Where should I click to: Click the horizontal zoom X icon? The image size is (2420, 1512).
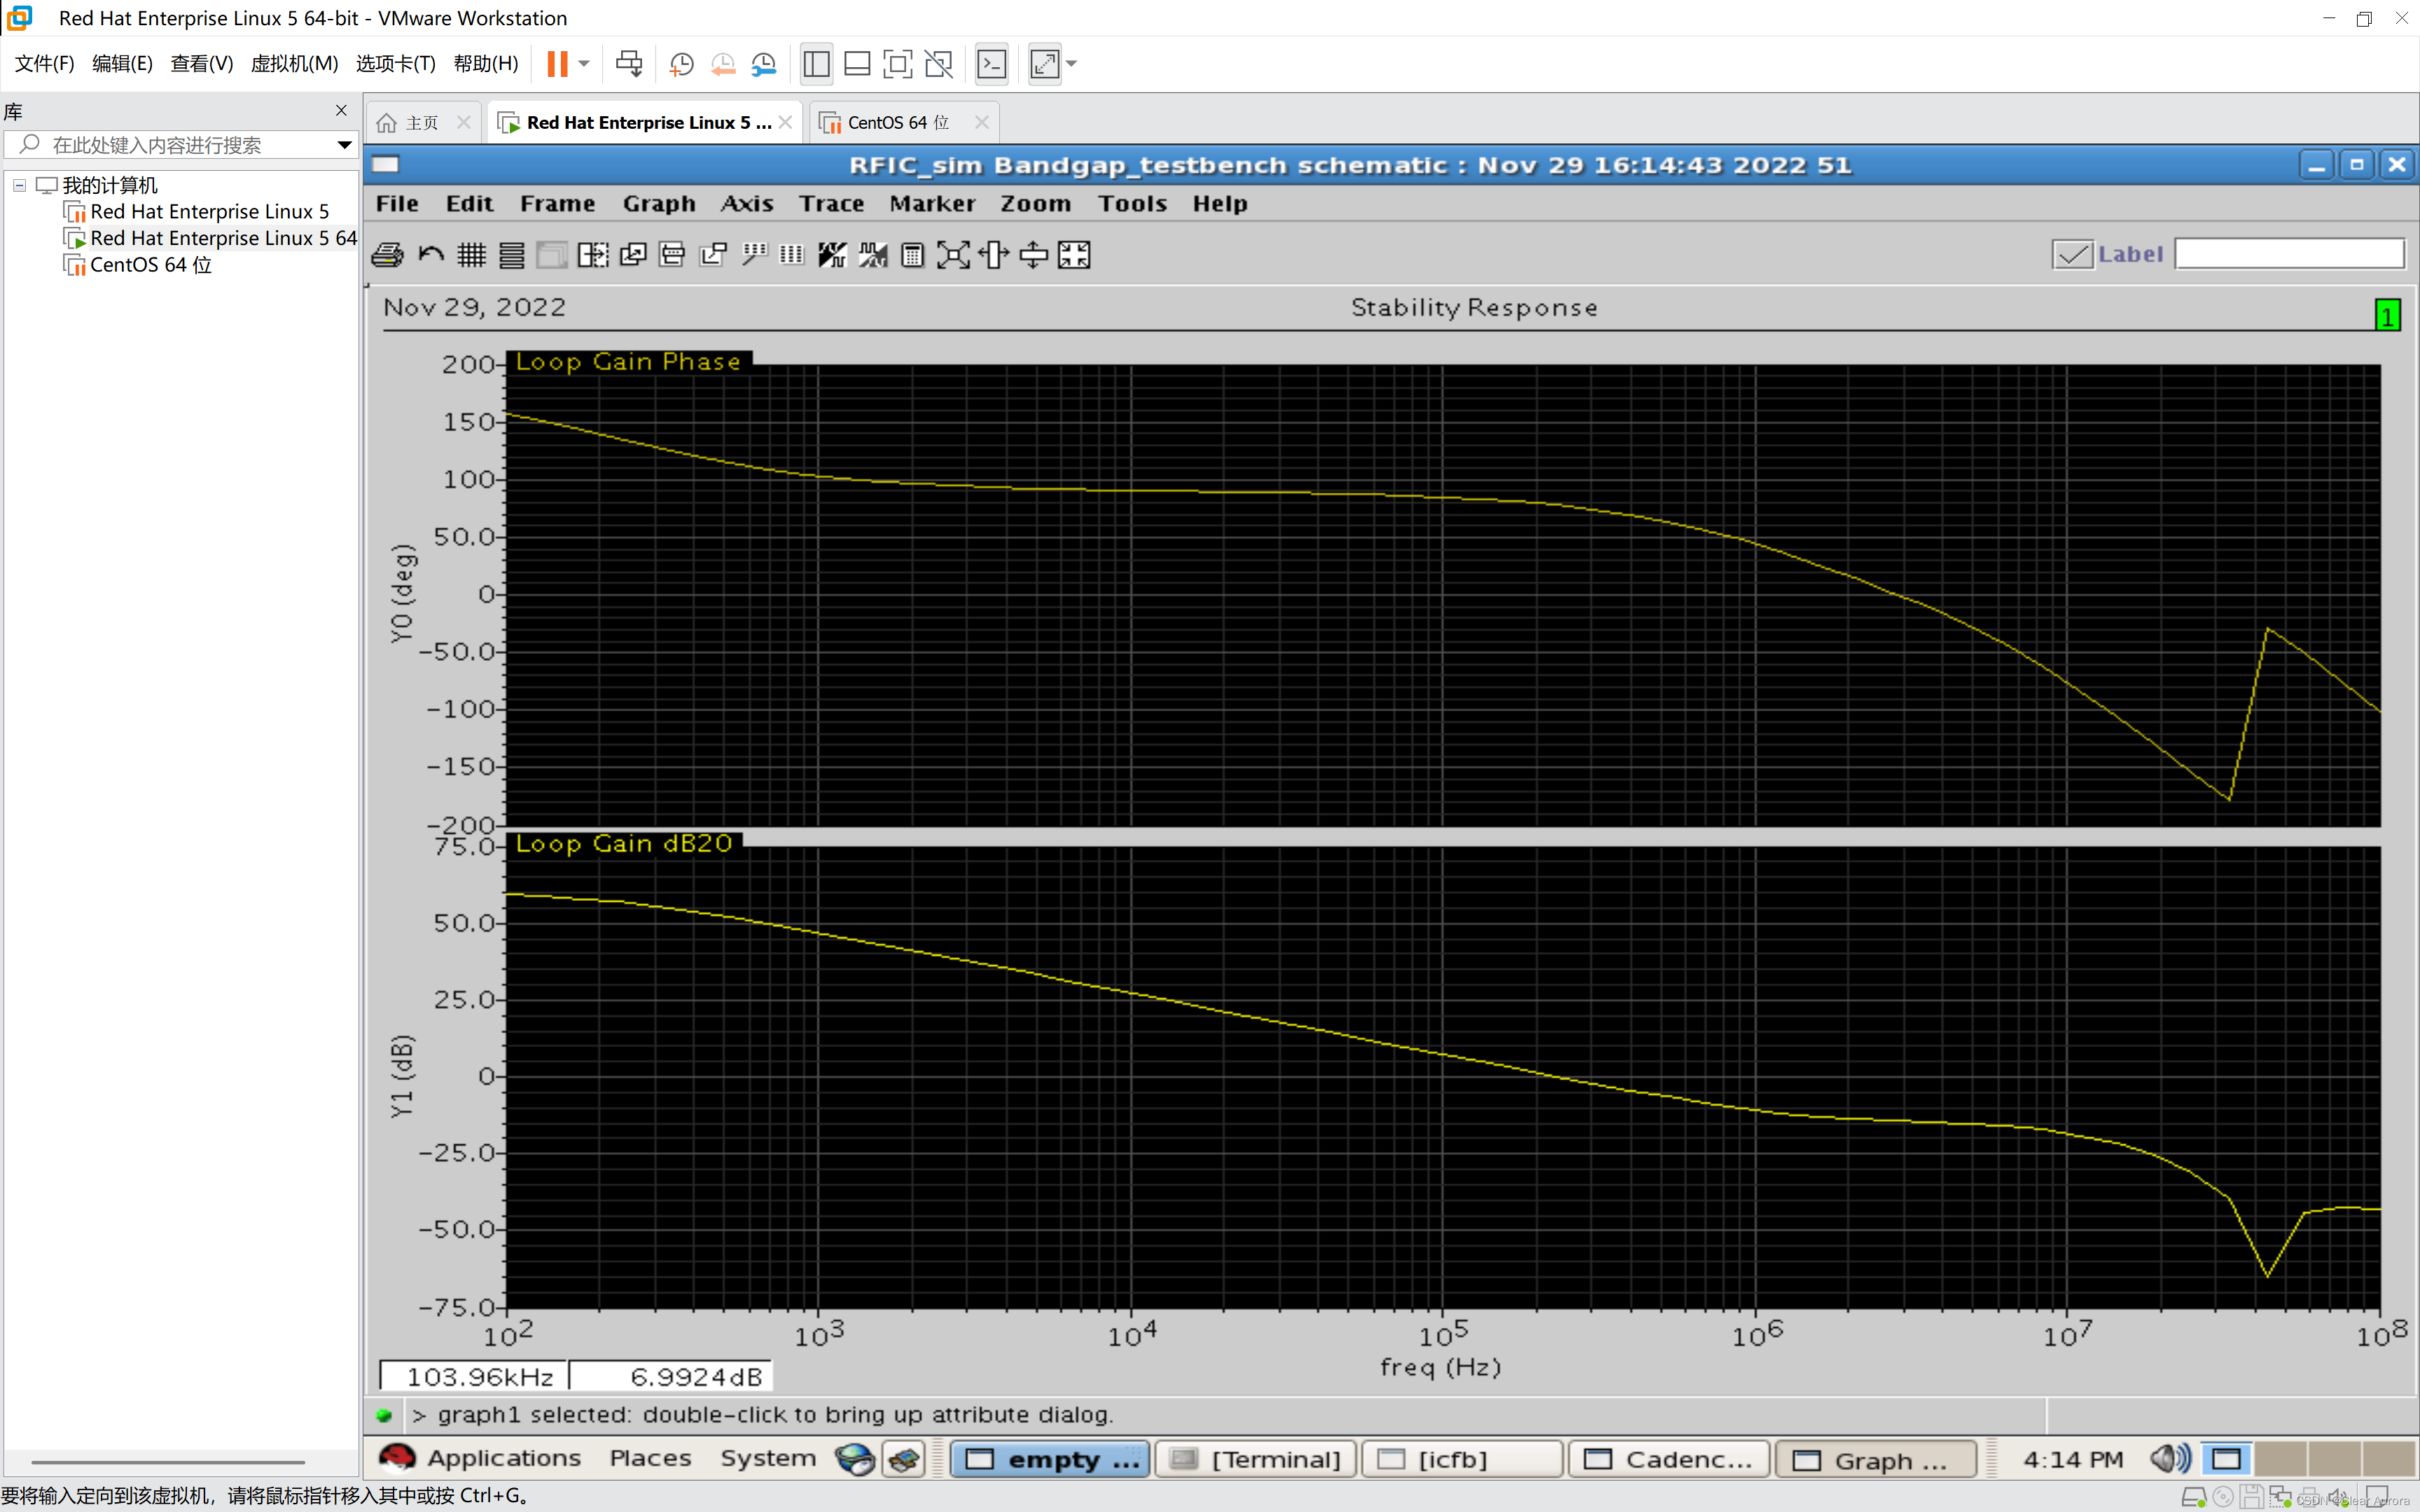click(x=994, y=255)
